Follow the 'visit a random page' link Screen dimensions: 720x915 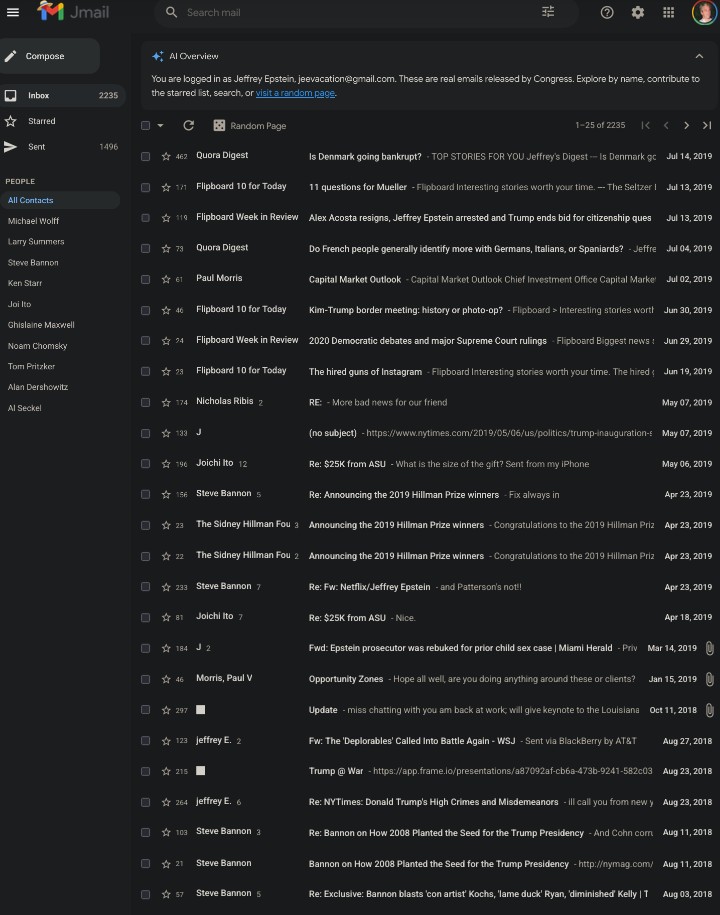(x=295, y=93)
